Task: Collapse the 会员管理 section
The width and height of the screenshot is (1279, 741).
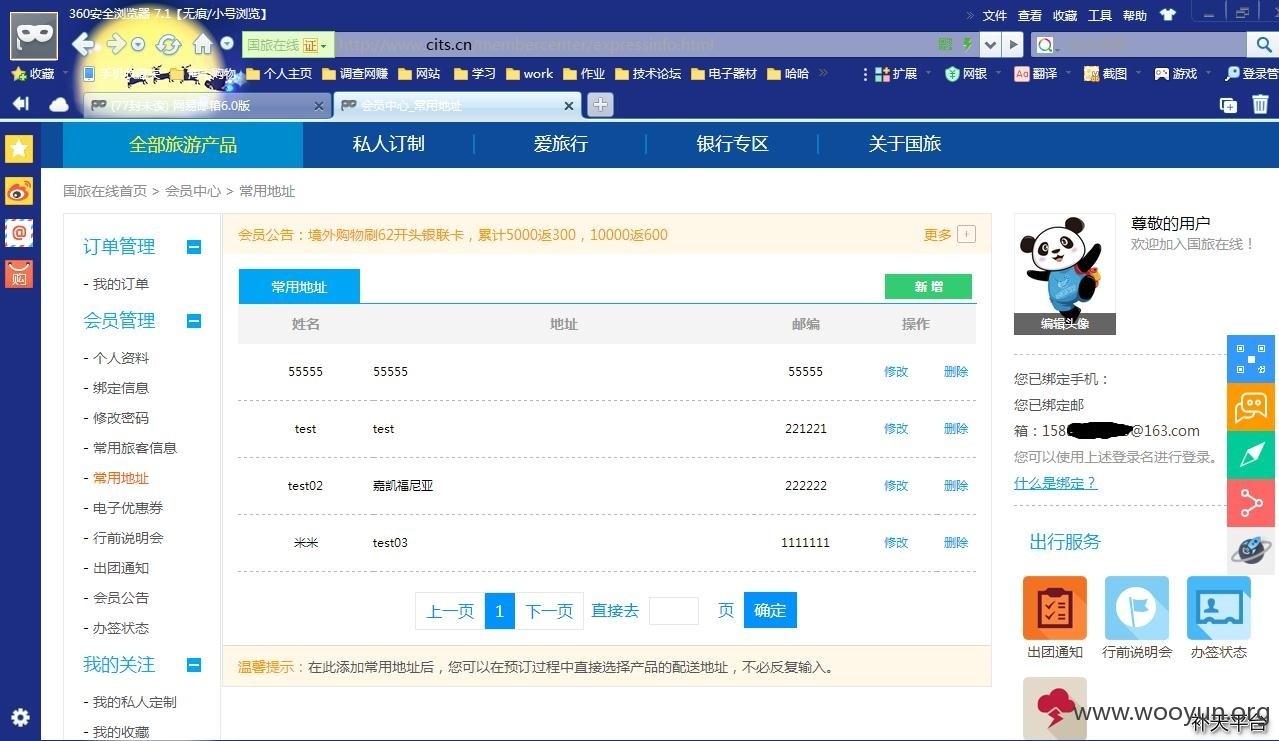Action: coord(194,321)
